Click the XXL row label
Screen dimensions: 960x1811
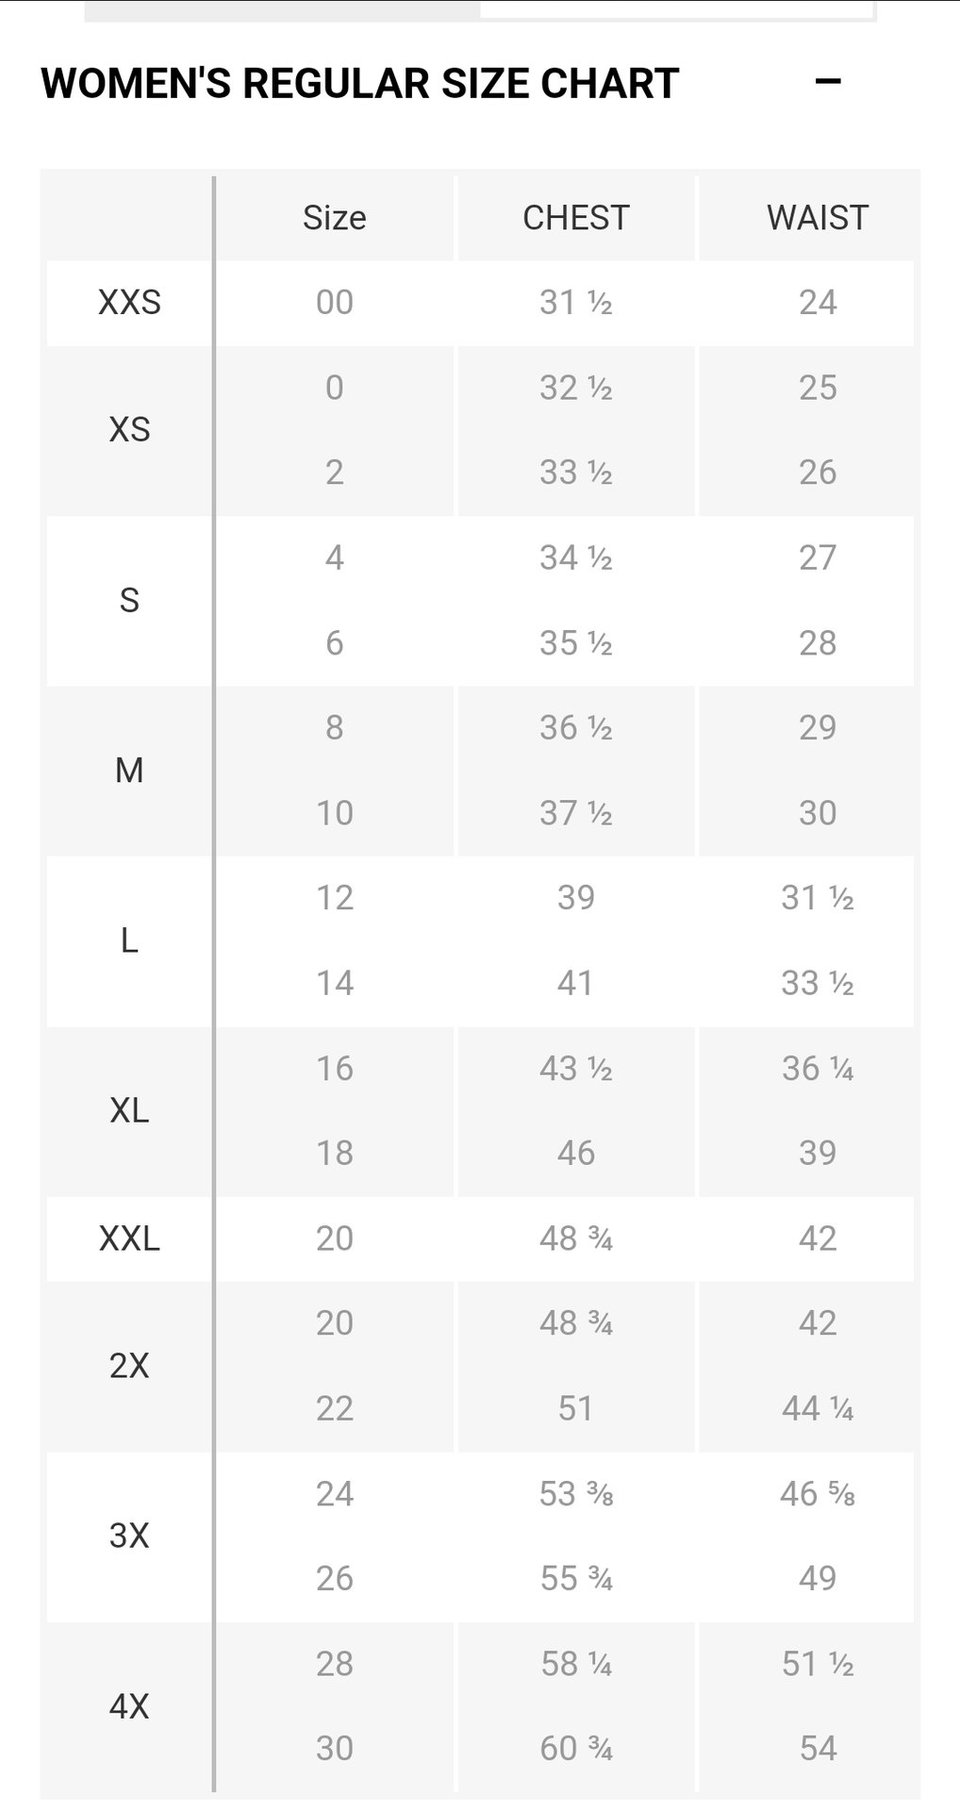pos(129,1239)
